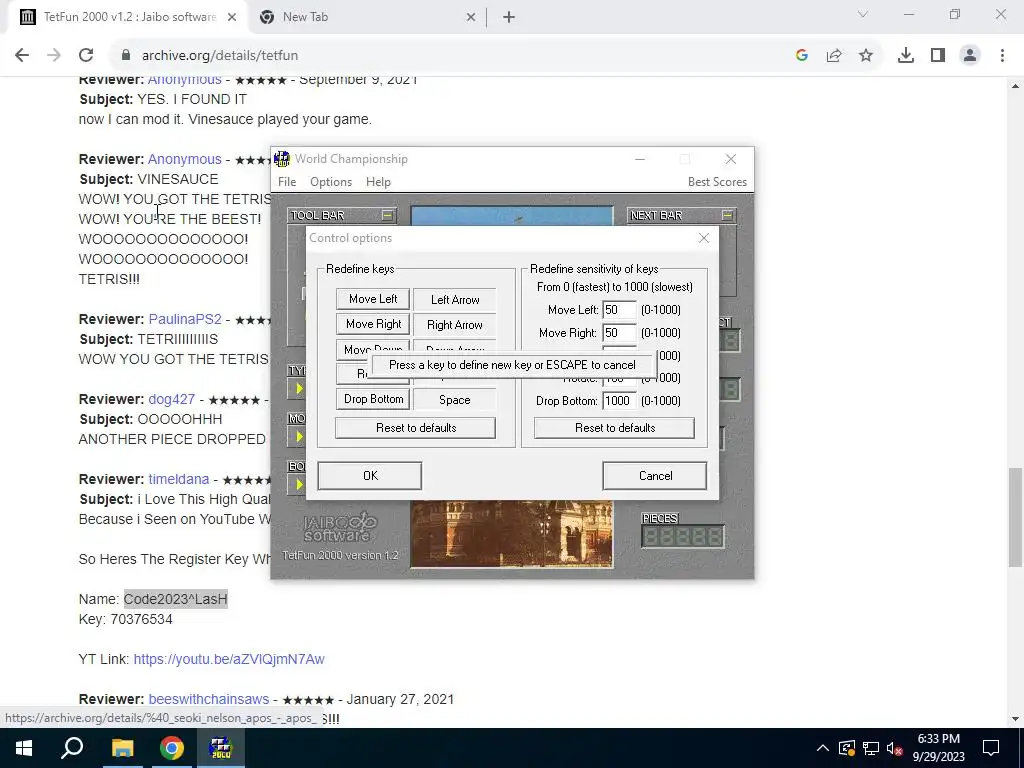Open File Explorer from taskbar
Viewport: 1024px width, 768px height.
click(122, 748)
